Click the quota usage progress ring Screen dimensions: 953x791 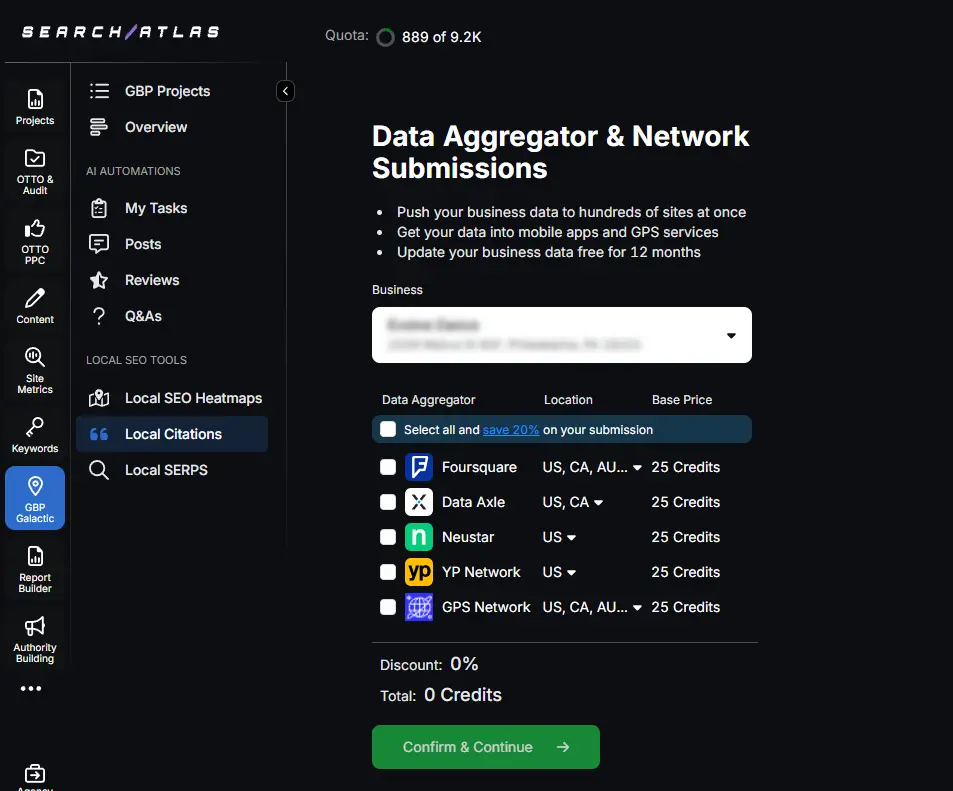click(385, 38)
